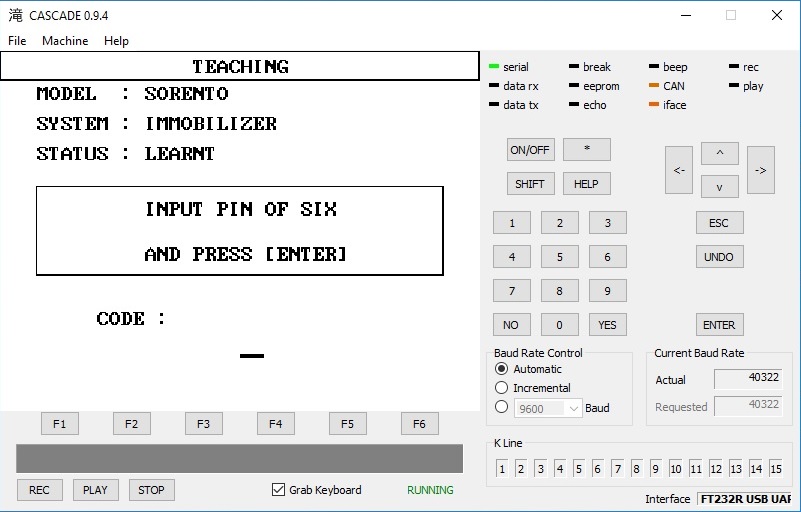Toggle the Grab Keyboard checkbox
Screen dimensions: 801x512
(x=279, y=490)
